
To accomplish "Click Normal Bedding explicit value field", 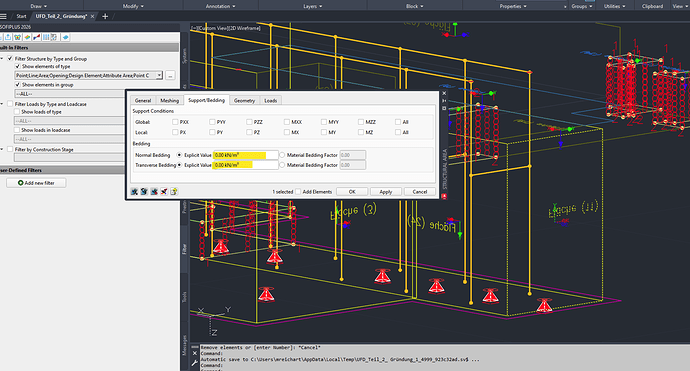I will (x=246, y=155).
